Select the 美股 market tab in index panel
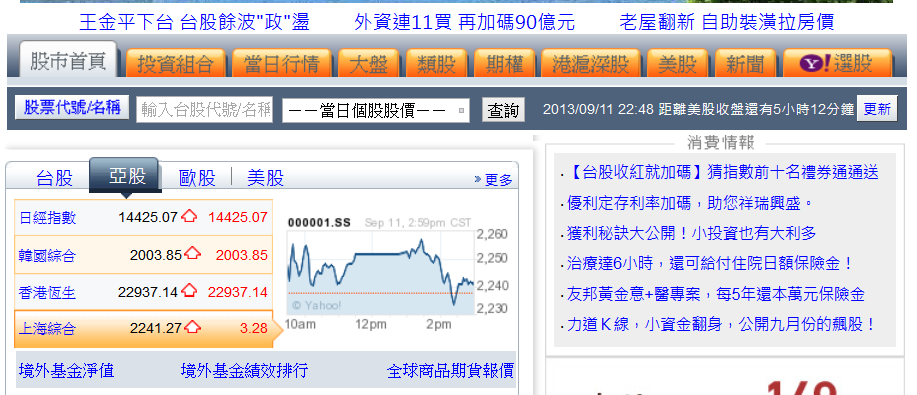The image size is (917, 395). tap(265, 178)
